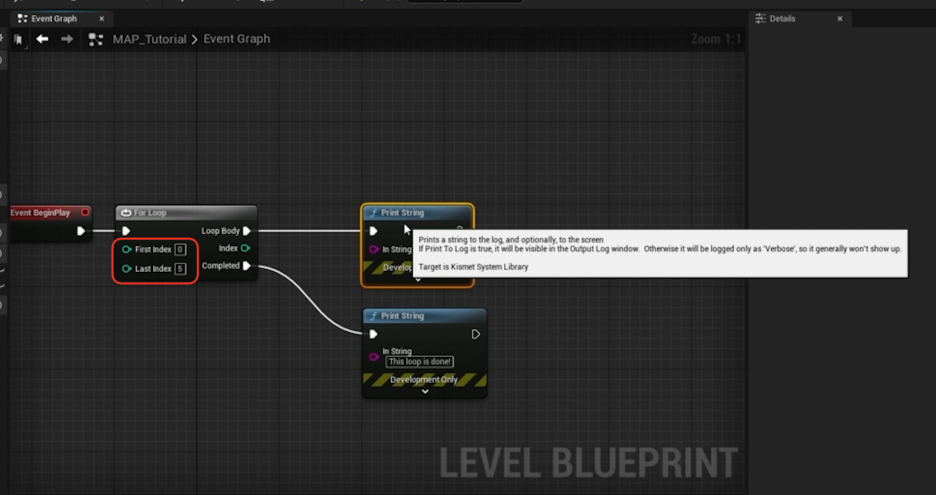Screen dimensions: 936x495
Task: Select Event Graph in the breadcrumb
Action: 237,39
